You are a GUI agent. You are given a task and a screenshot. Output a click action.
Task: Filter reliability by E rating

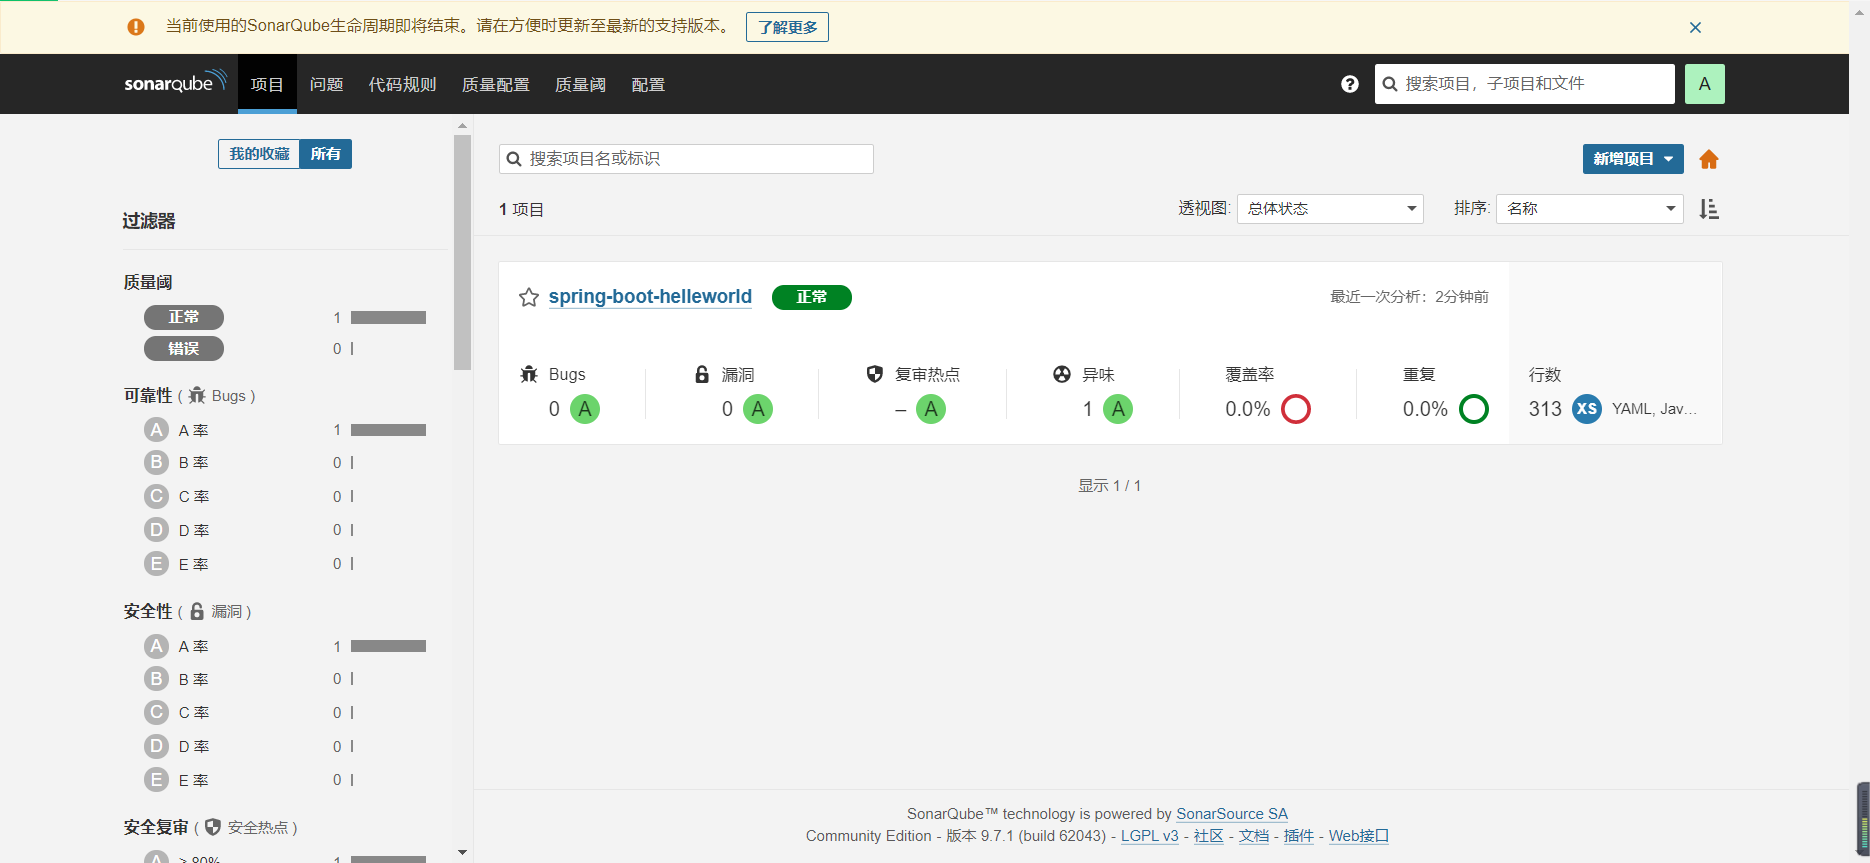click(x=285, y=564)
